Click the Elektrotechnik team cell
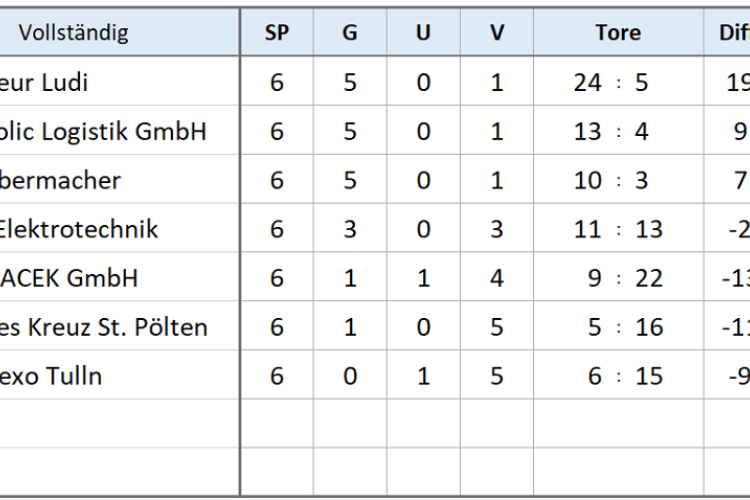Viewport: 750px width, 500px height. coord(120,228)
